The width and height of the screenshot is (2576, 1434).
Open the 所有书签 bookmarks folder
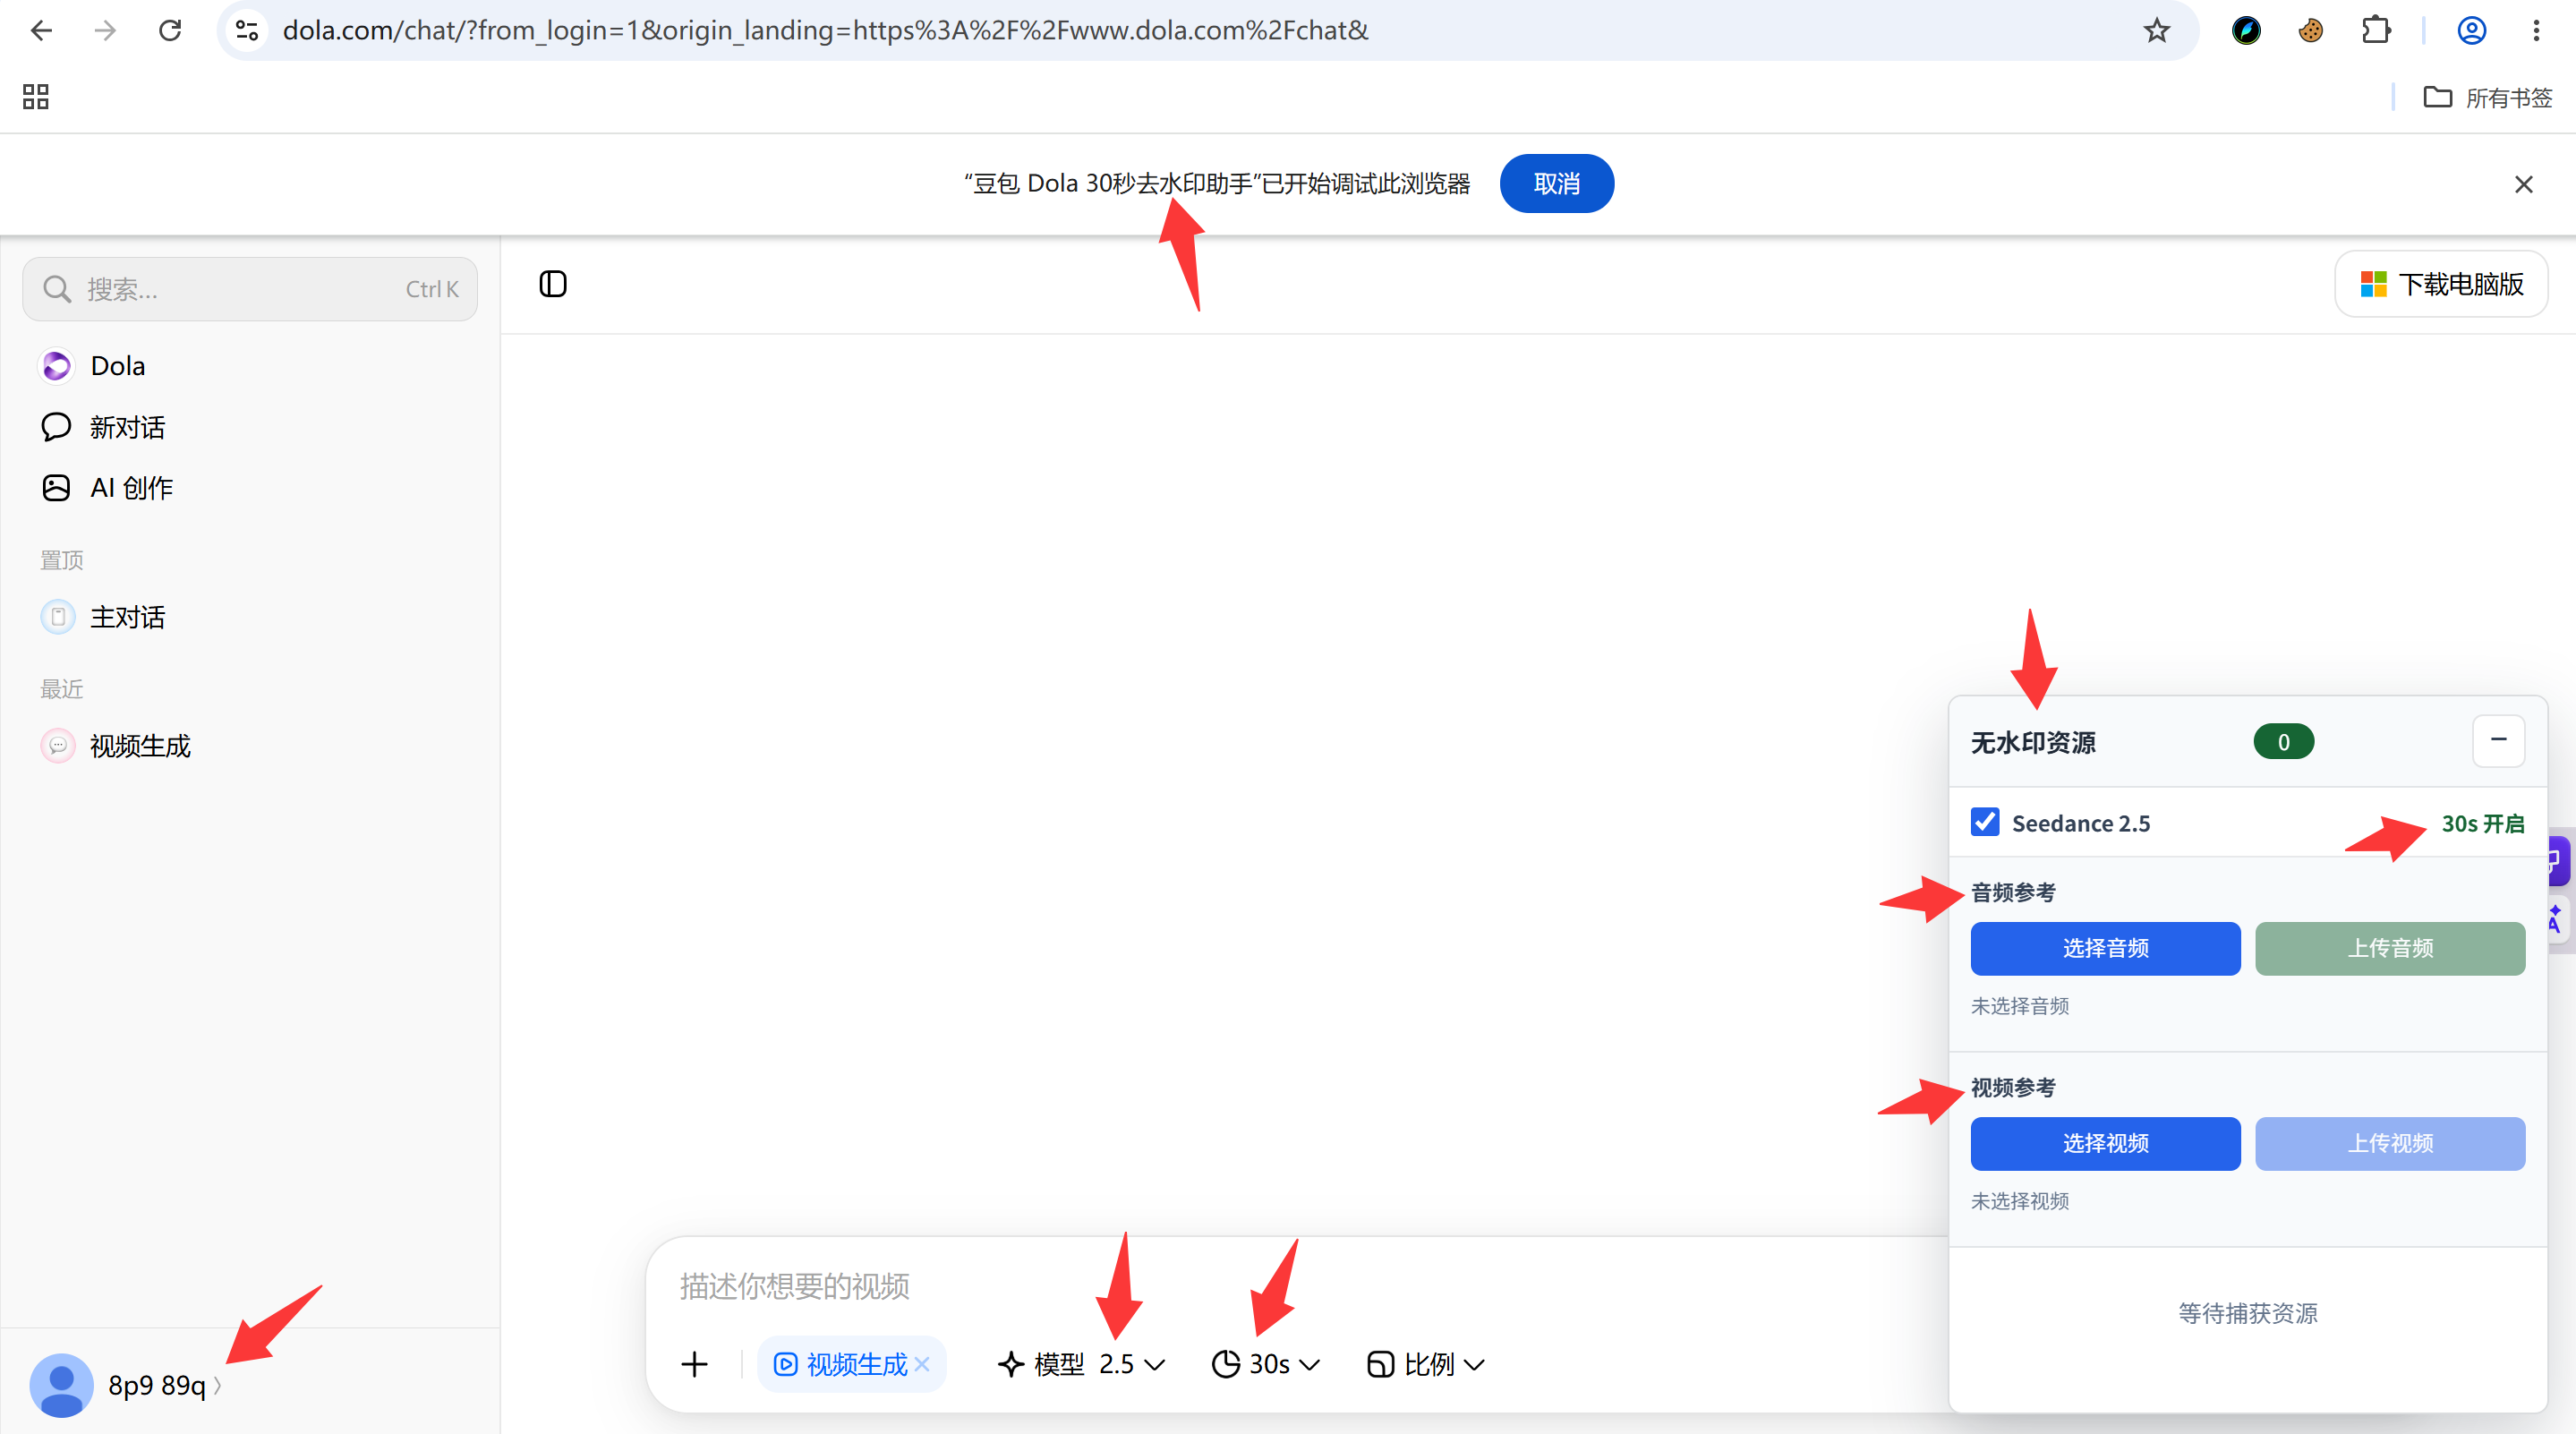[2488, 97]
